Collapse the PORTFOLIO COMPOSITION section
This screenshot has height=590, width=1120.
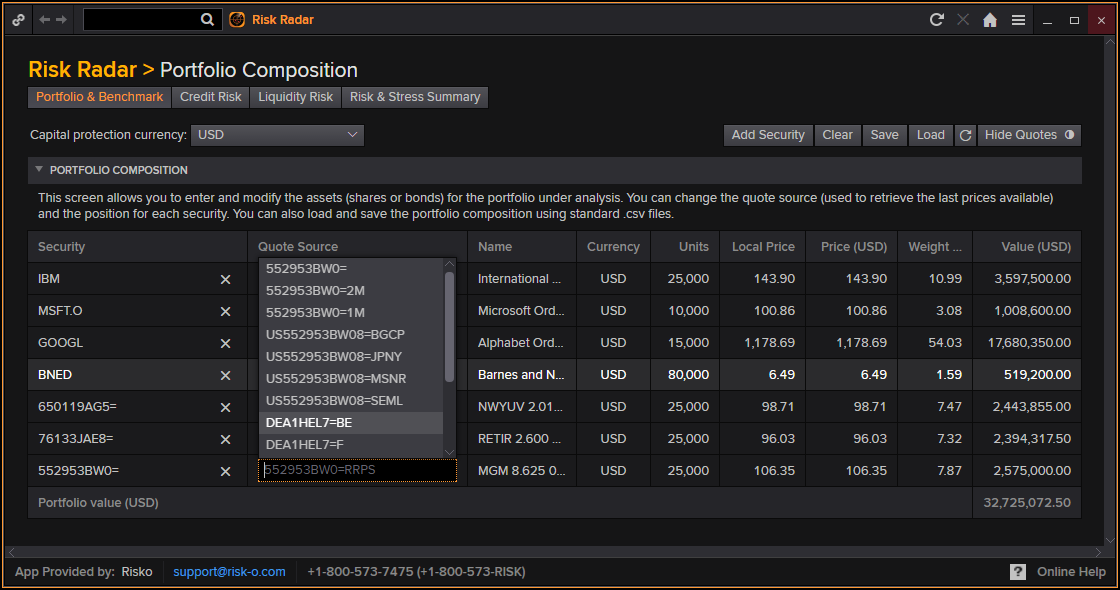39,169
